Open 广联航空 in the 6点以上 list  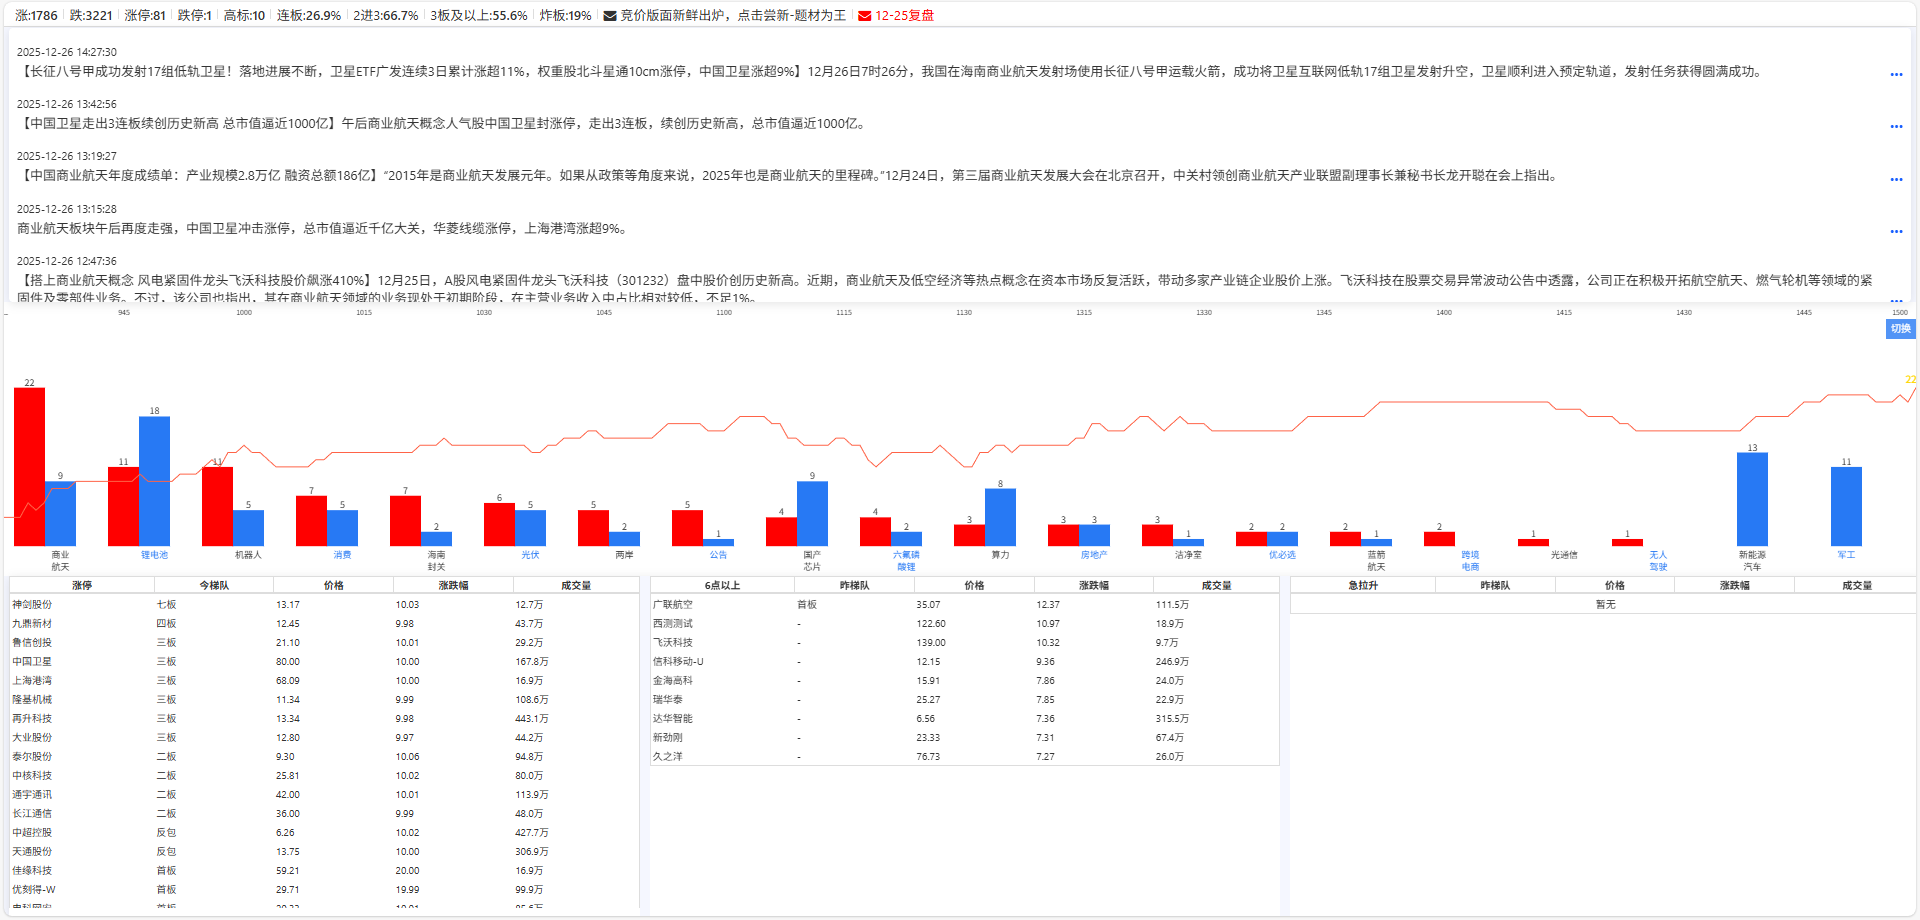pos(673,605)
